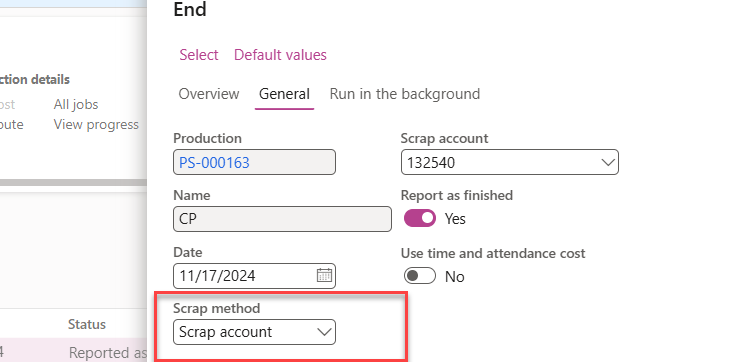
Task: Click the Select button
Action: point(199,55)
